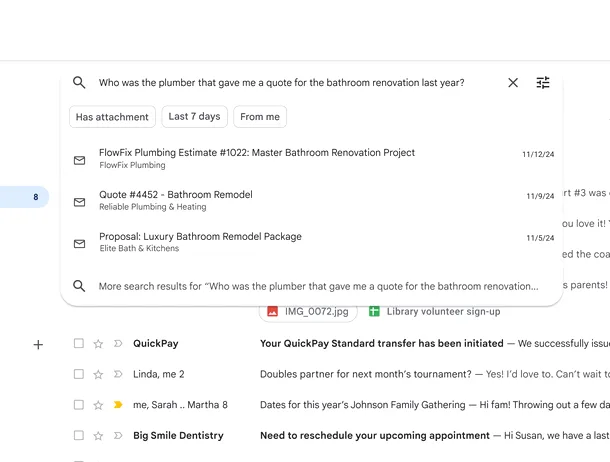
Task: Open IMG_0072.jpg attachment chip
Action: click(x=308, y=312)
